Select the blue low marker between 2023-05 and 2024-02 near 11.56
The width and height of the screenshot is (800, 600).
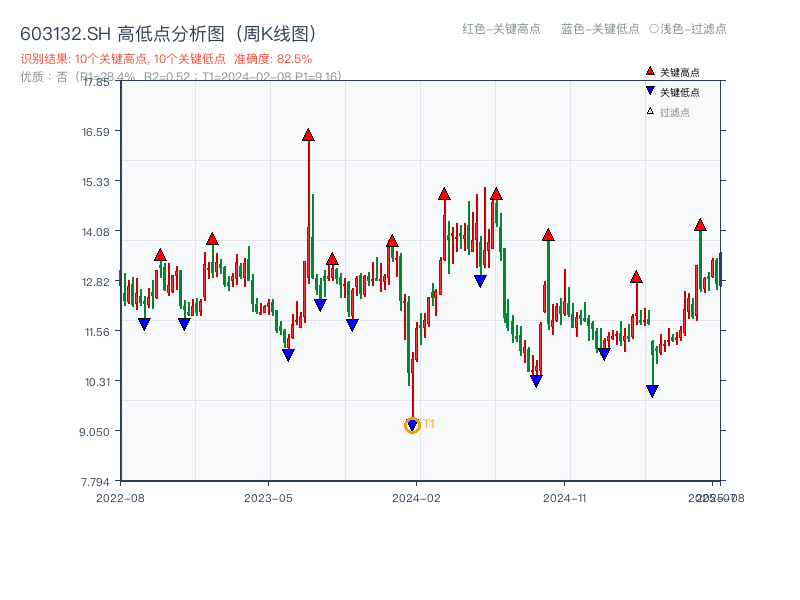pyautogui.click(x=352, y=325)
